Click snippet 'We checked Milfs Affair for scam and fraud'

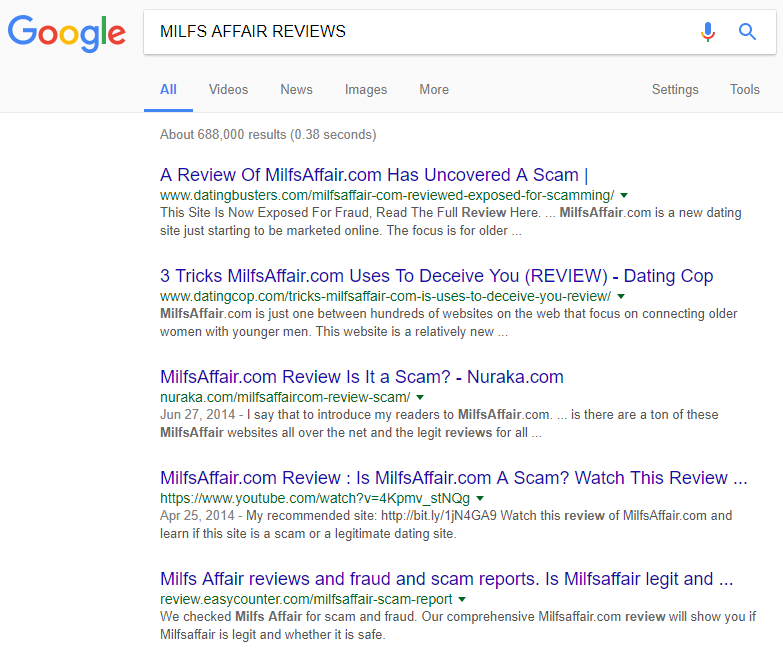287,617
